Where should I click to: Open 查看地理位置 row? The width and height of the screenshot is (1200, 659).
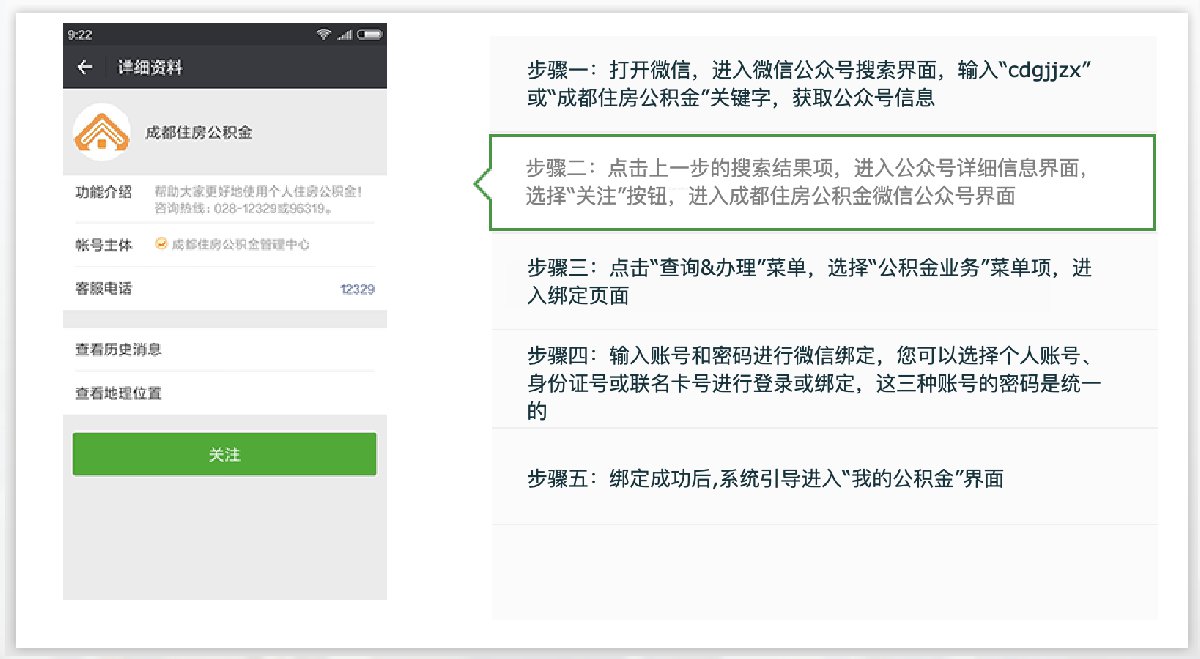[x=225, y=393]
